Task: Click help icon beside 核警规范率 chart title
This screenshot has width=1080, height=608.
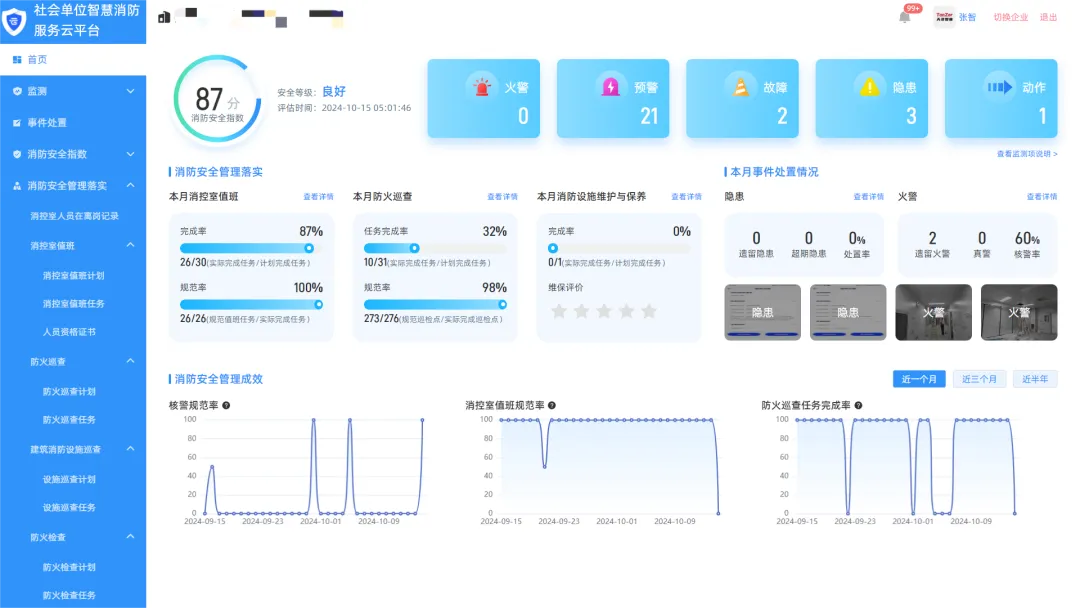Action: [x=226, y=405]
